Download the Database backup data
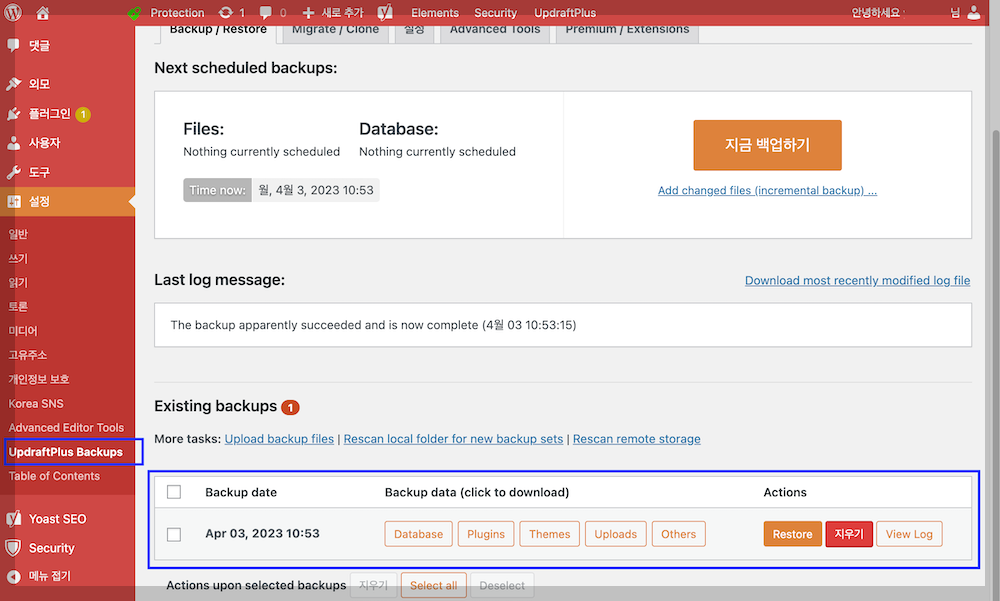This screenshot has width=1000, height=601. tap(418, 534)
